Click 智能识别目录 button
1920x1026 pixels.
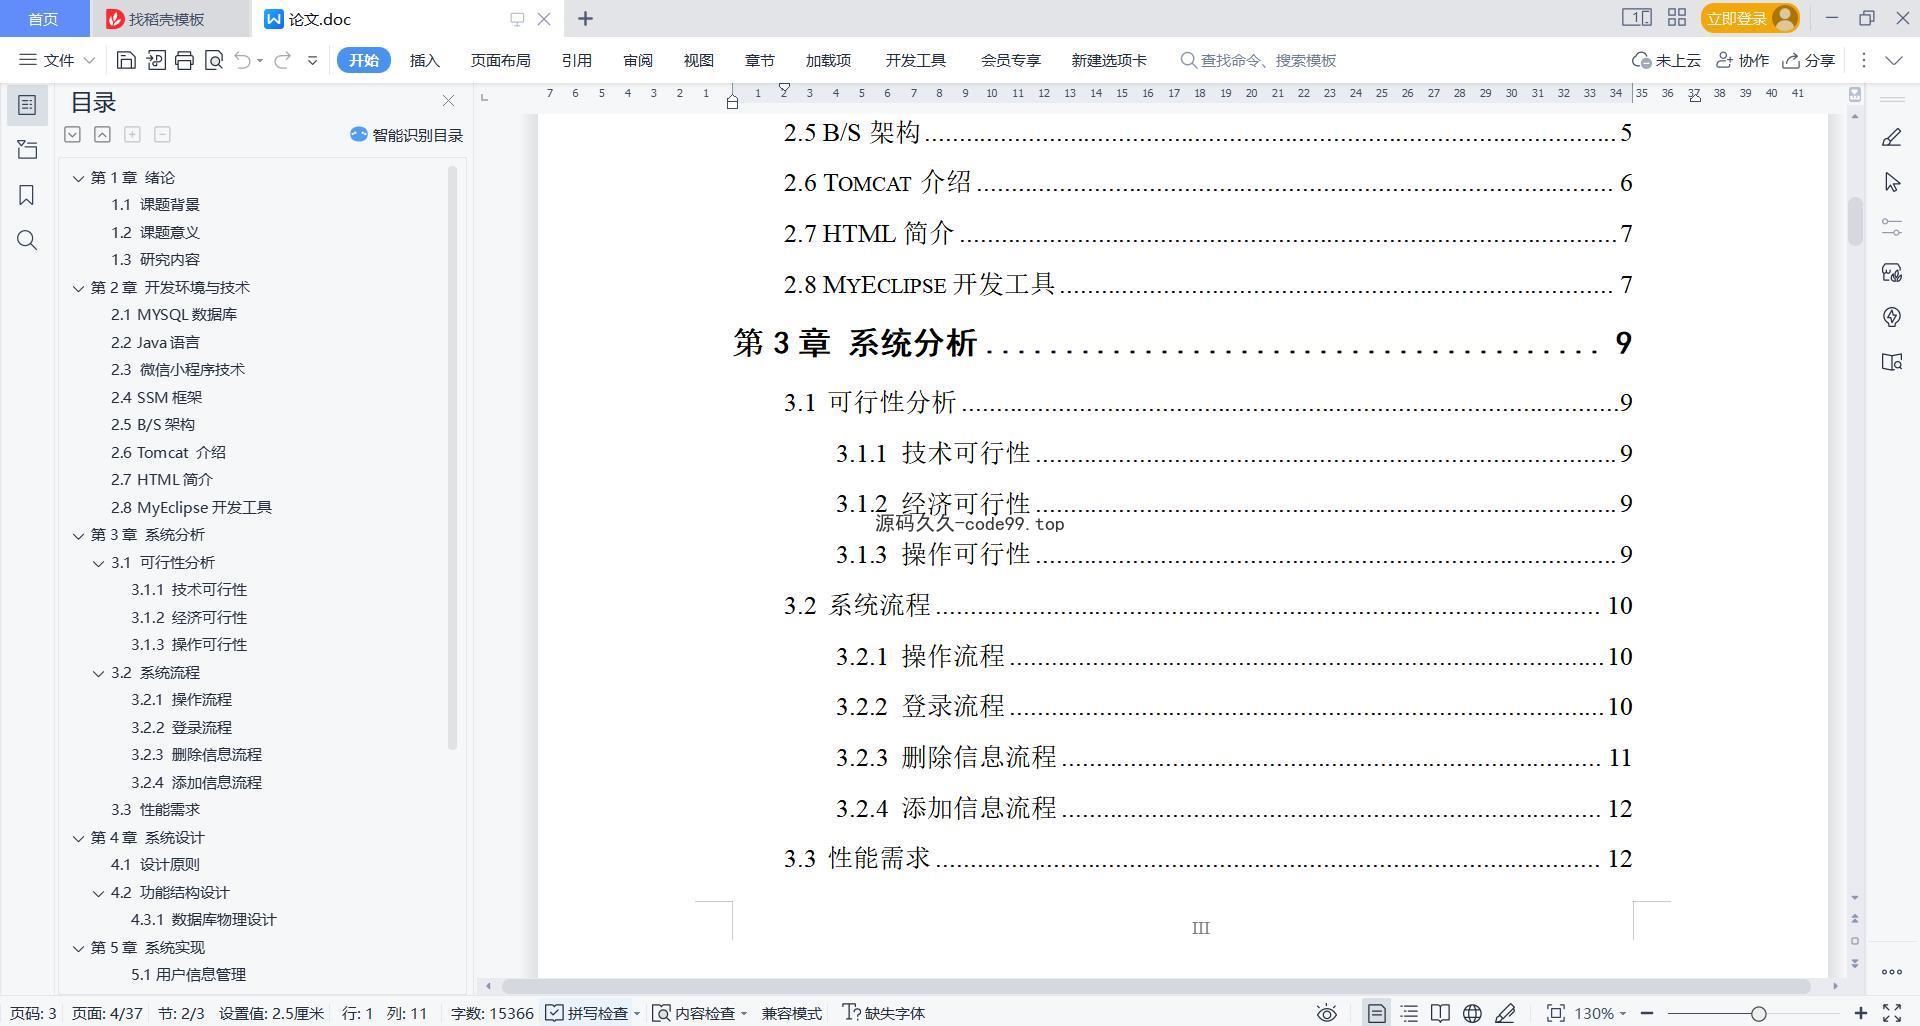406,135
